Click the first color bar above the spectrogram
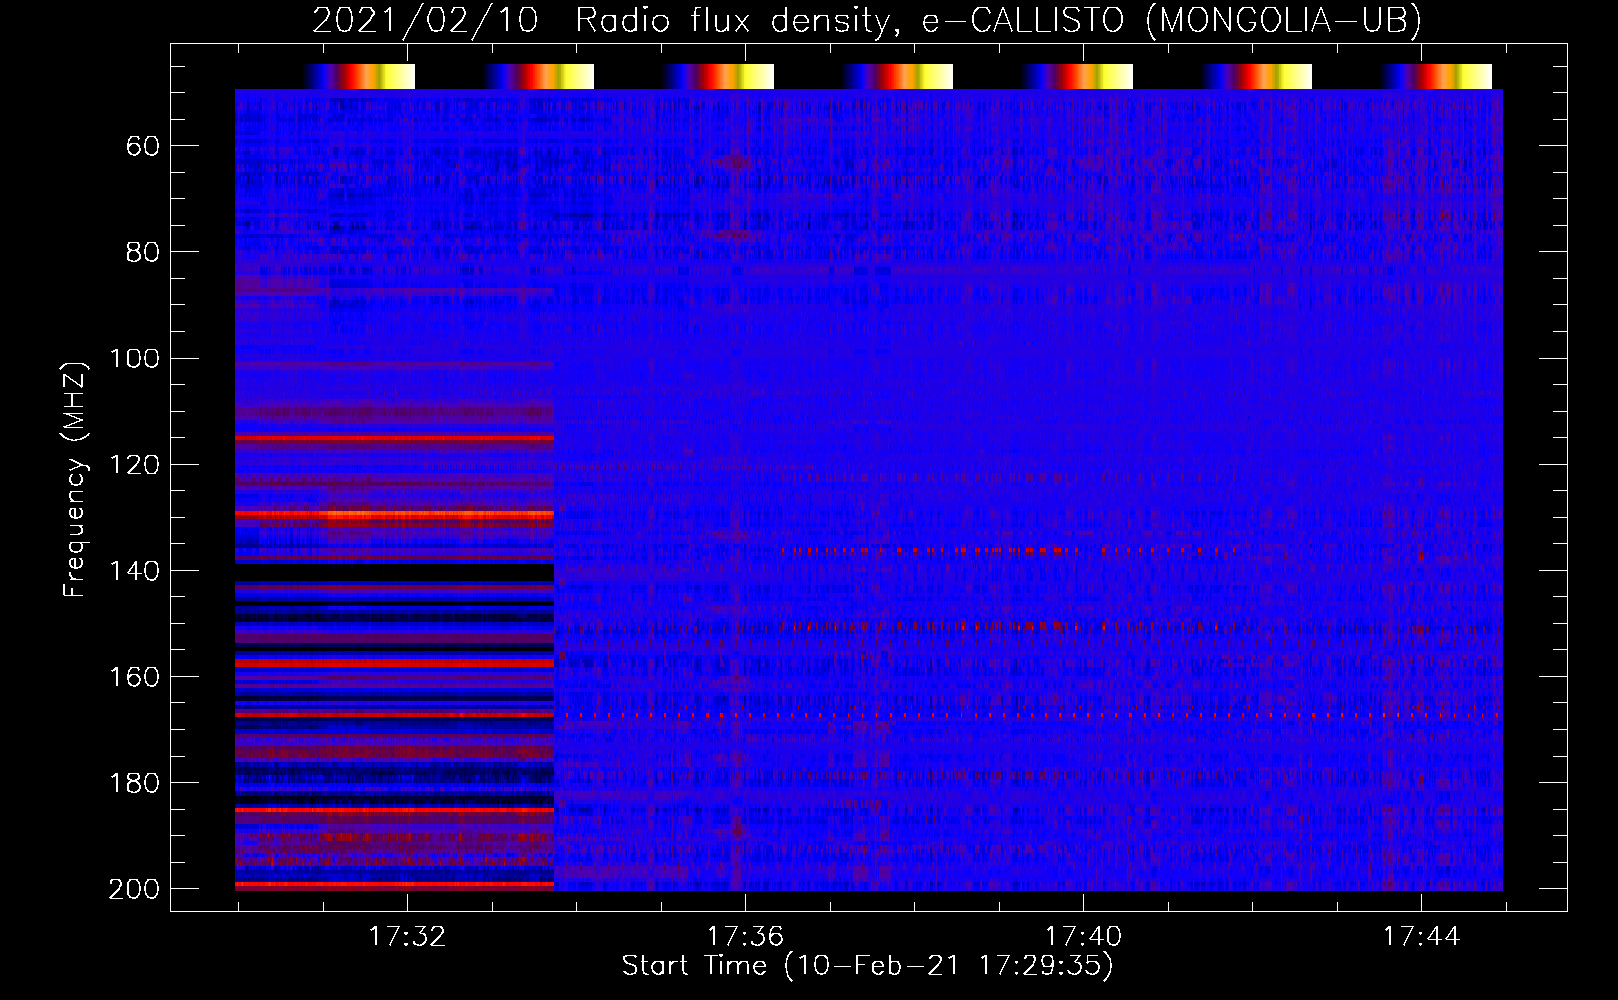Screen dimensions: 1618x1000 tap(360, 76)
